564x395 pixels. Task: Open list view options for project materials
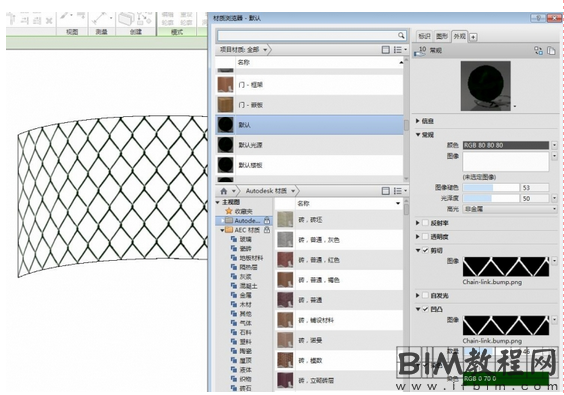pyautogui.click(x=400, y=50)
